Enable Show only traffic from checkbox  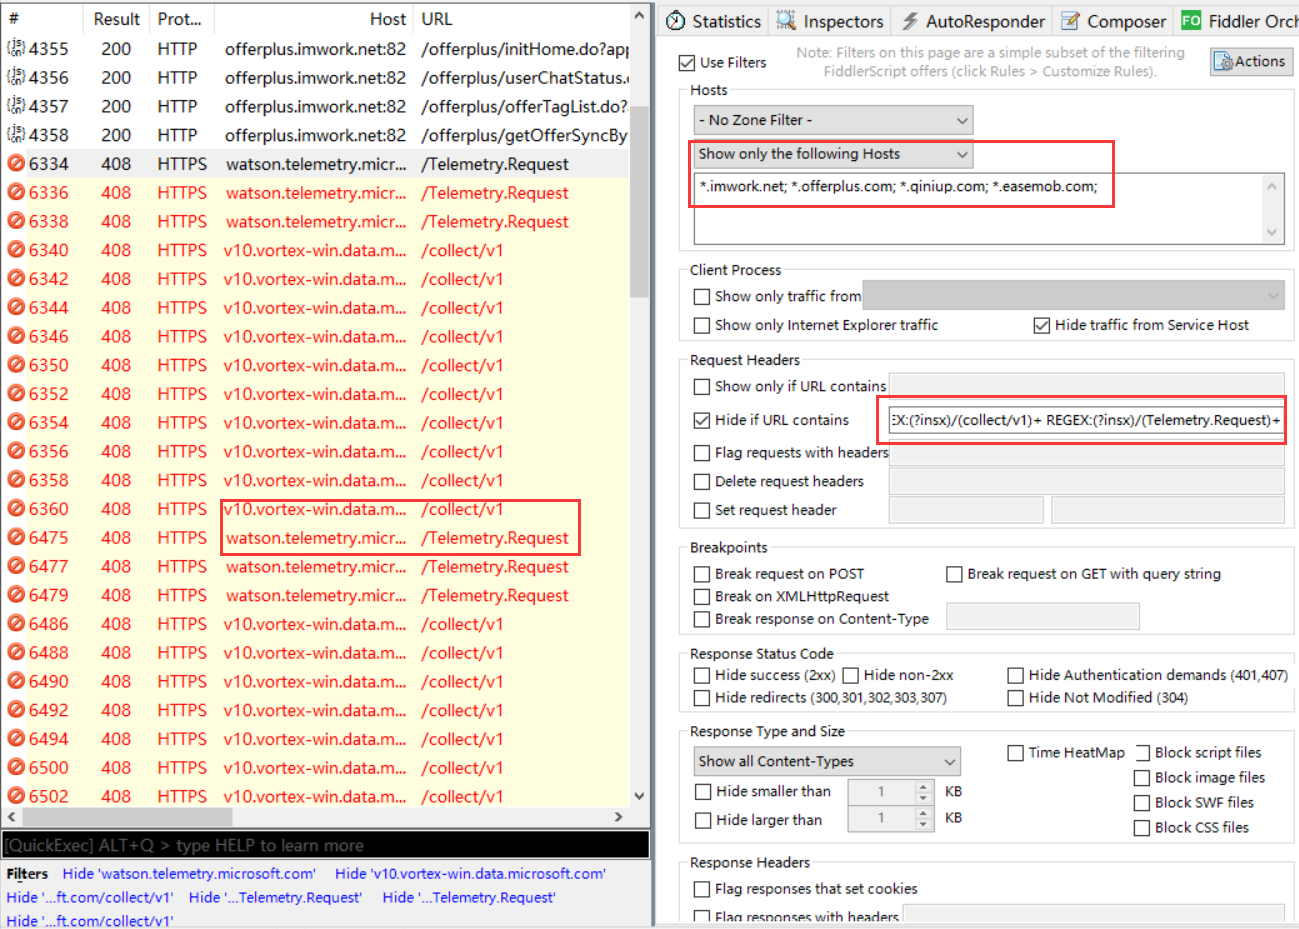702,297
